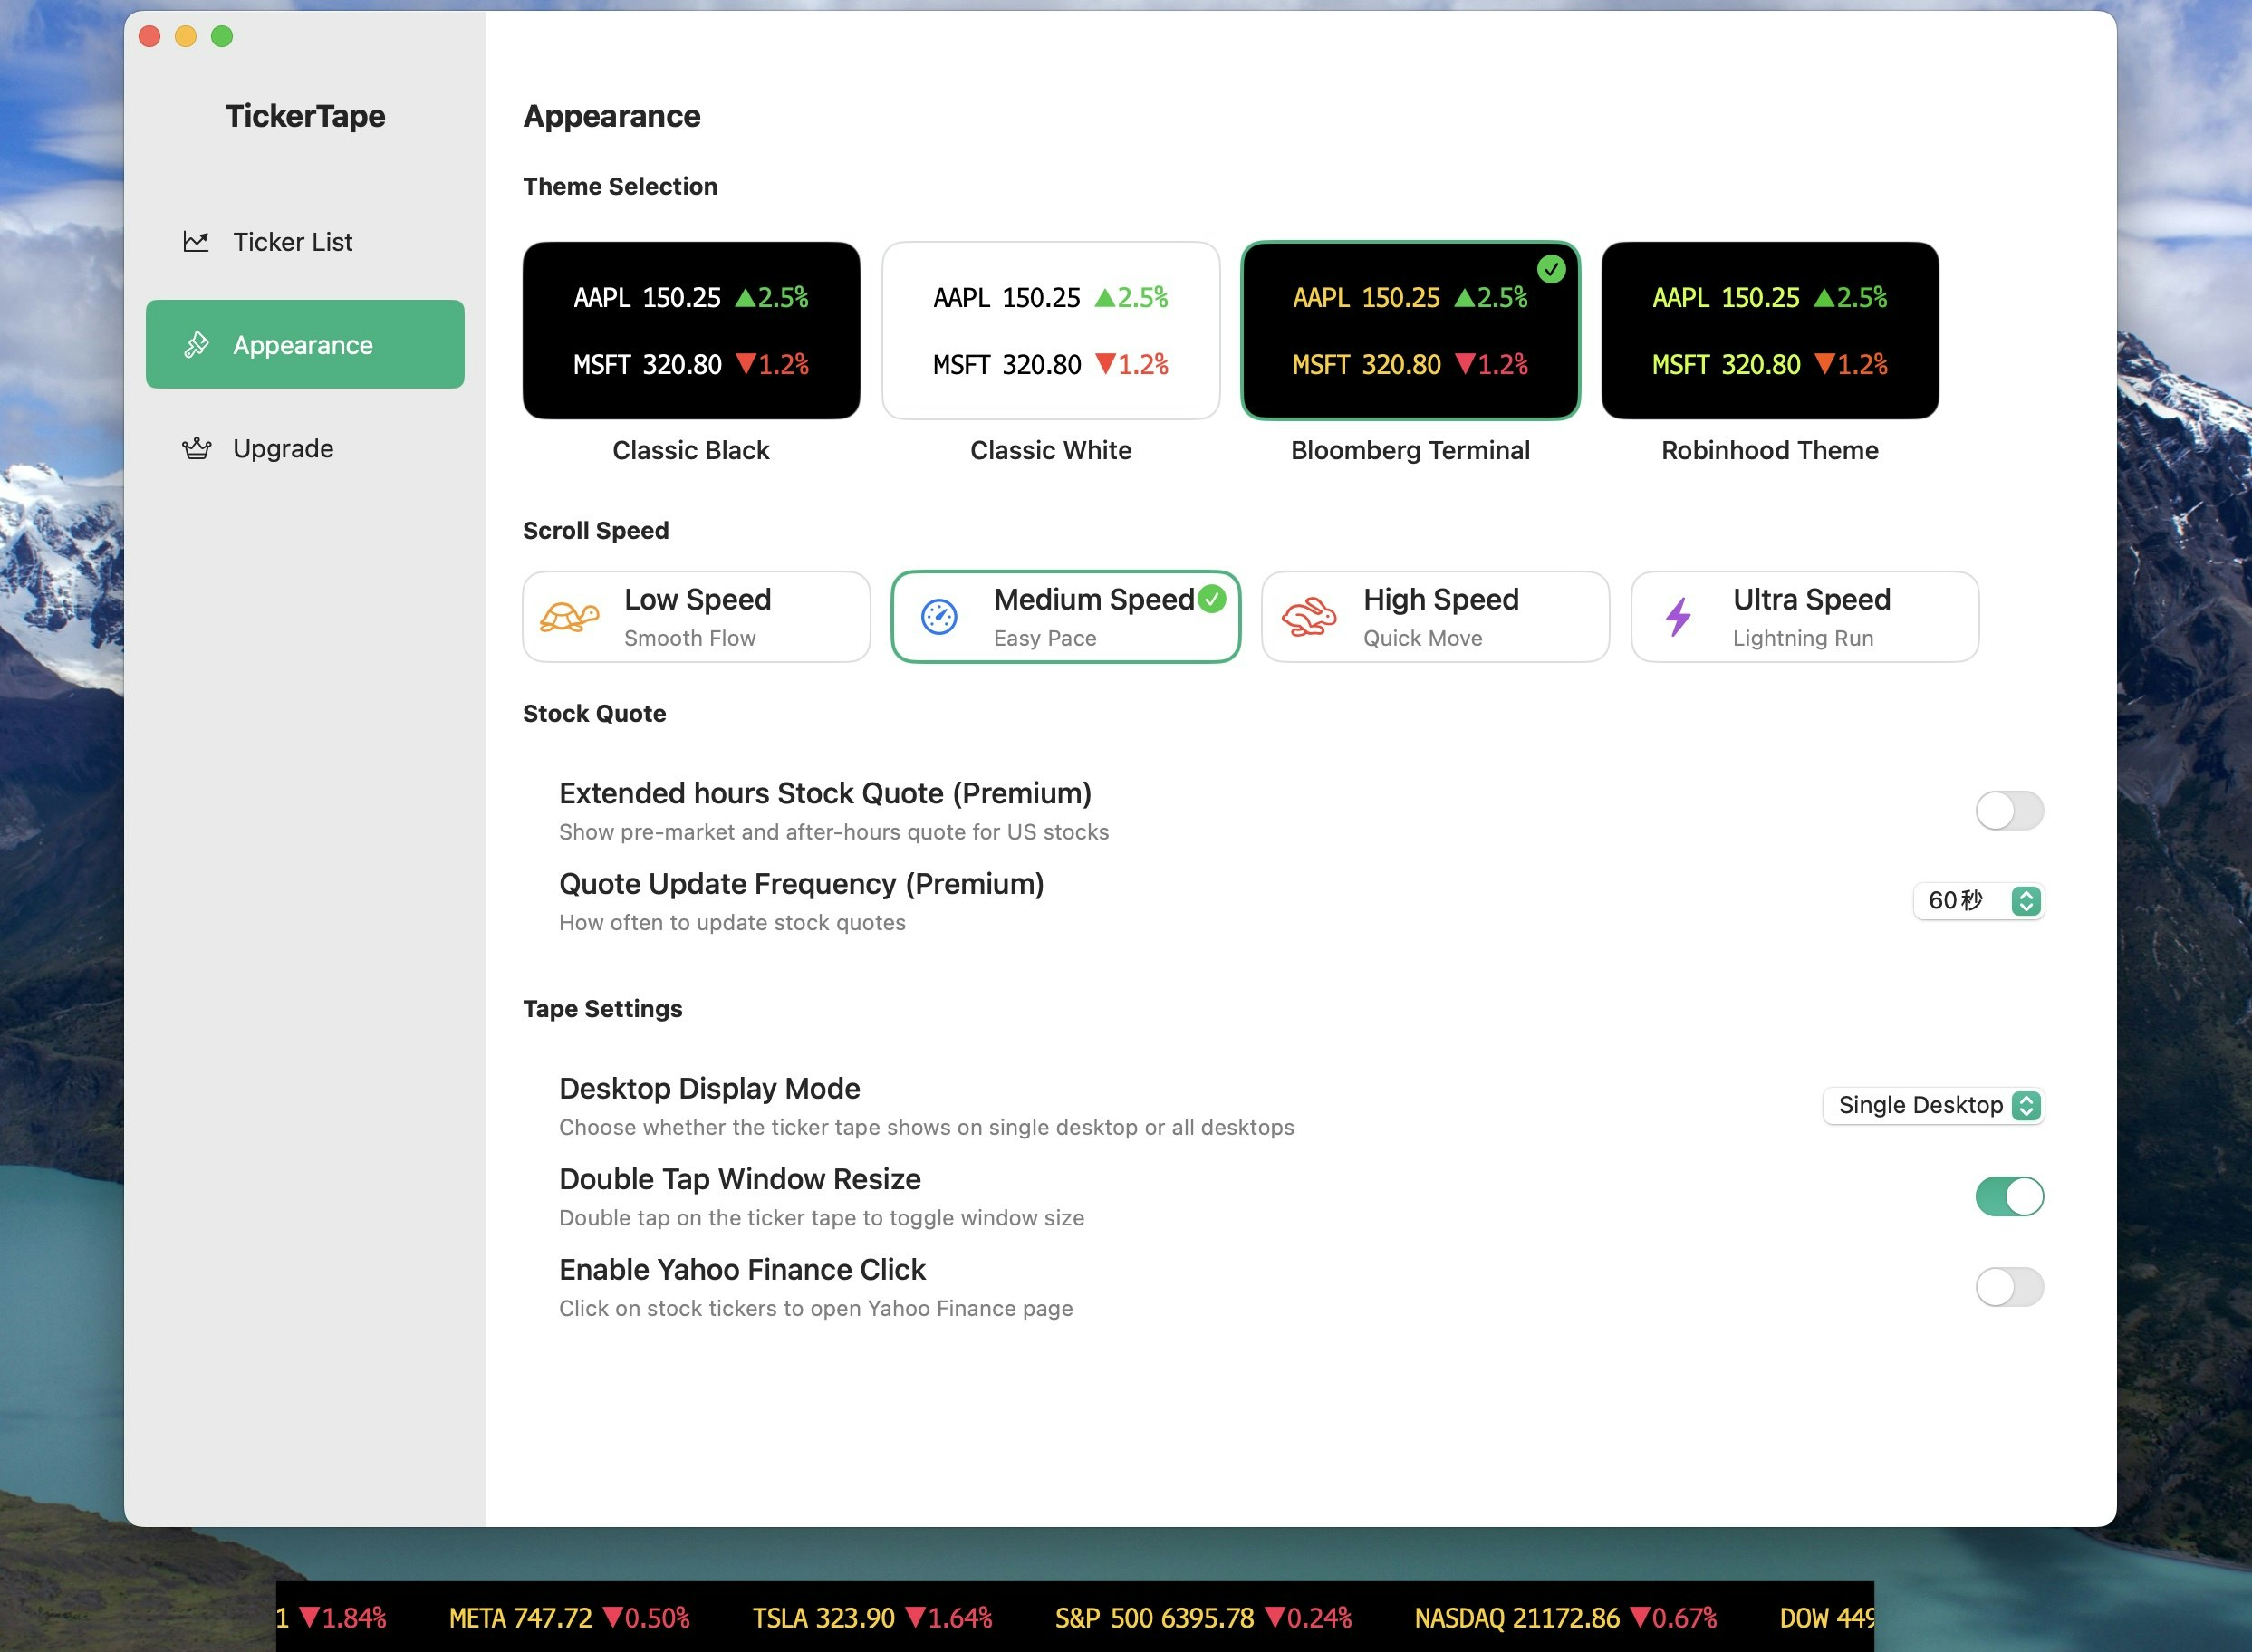Select Medium Speed Easy Pace option
This screenshot has height=1652, width=2252.
[1066, 617]
